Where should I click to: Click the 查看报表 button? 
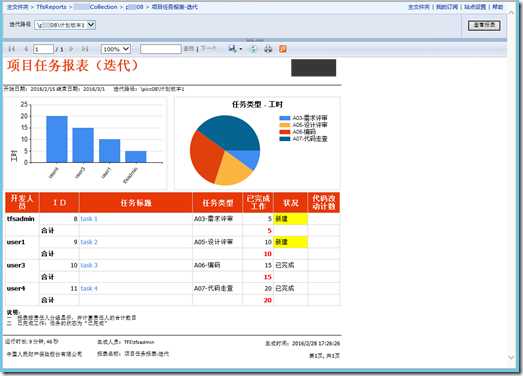(x=484, y=25)
